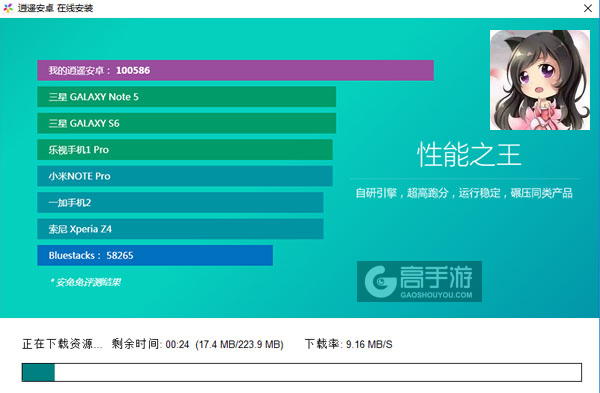The height and width of the screenshot is (393, 600).
Task: Select the 一加手机2 bar
Action: tap(180, 202)
